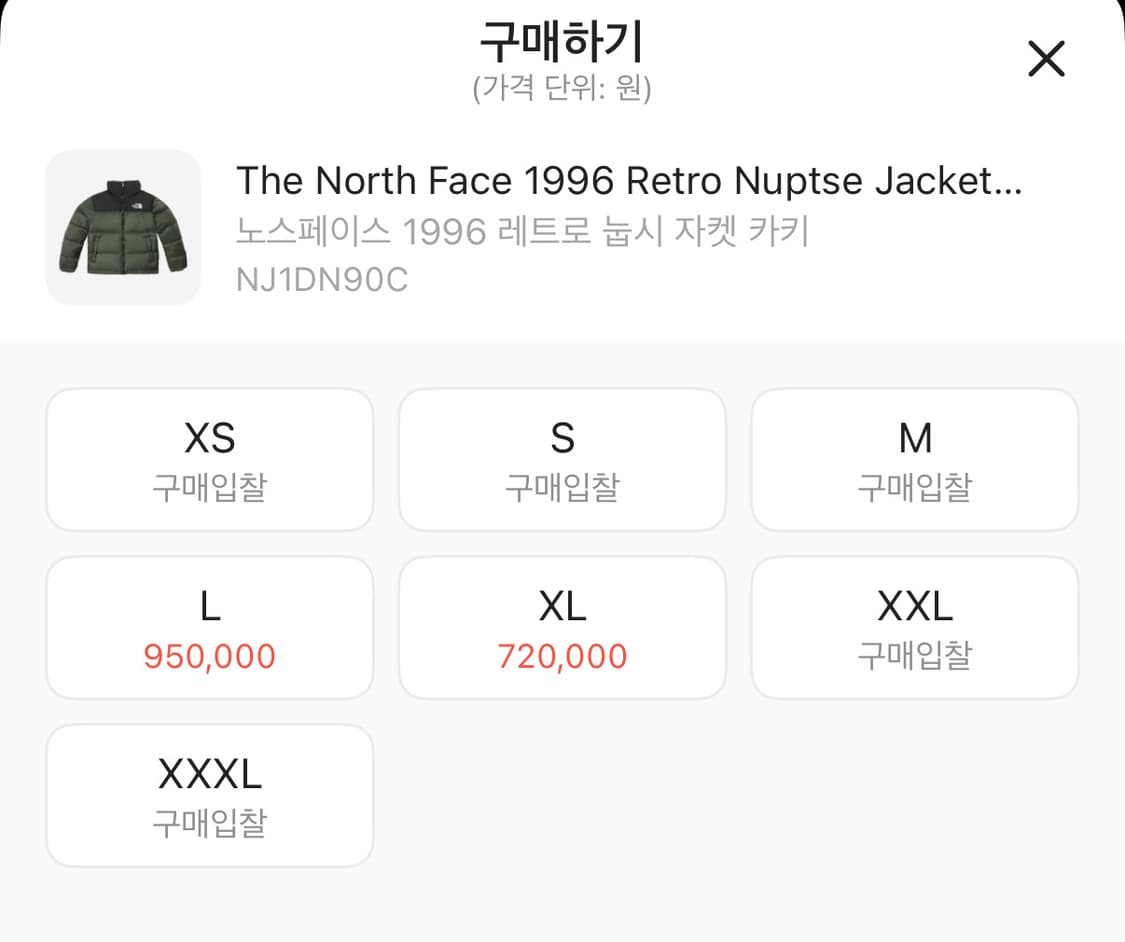Select size XS purchase bid option
Viewport: 1125px width, 942px height.
click(x=209, y=460)
